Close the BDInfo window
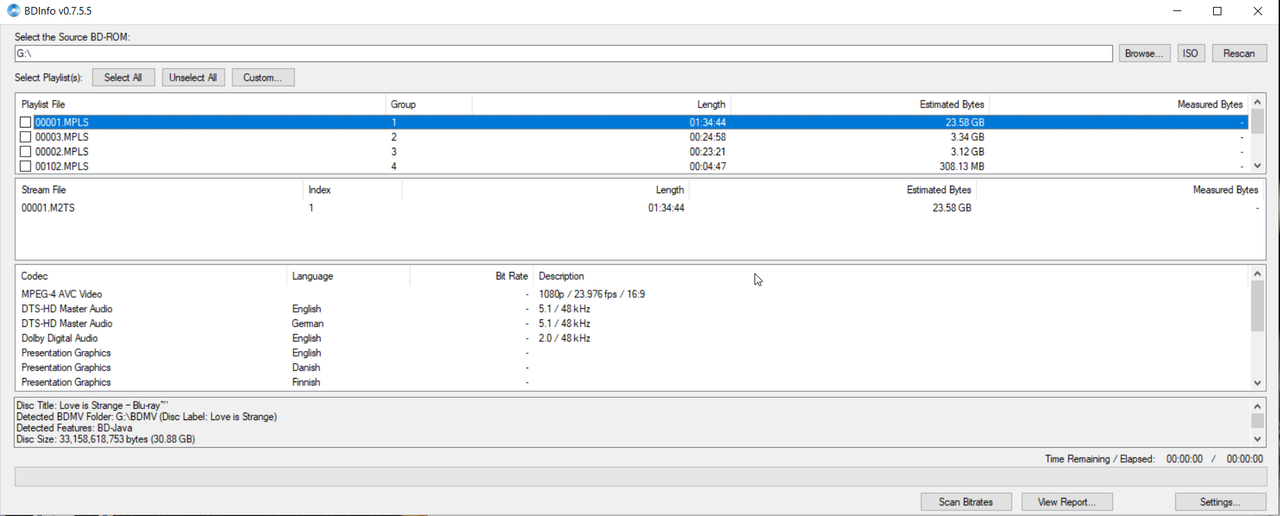The image size is (1280, 516). tap(1258, 11)
